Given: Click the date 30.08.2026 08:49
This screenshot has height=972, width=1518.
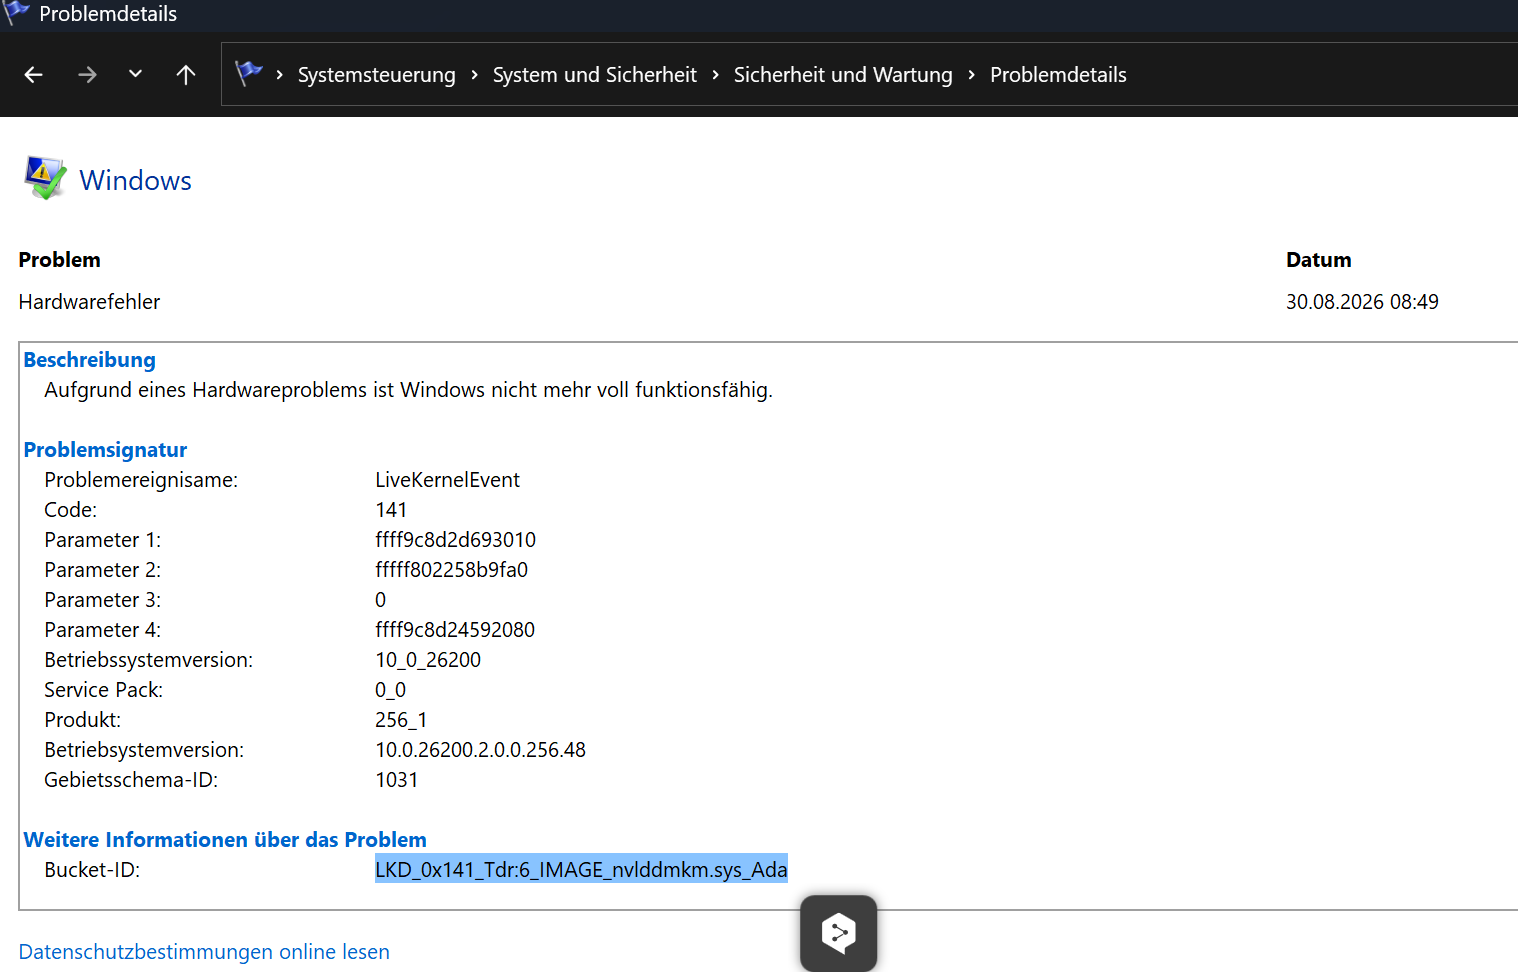Looking at the screenshot, I should 1362,302.
